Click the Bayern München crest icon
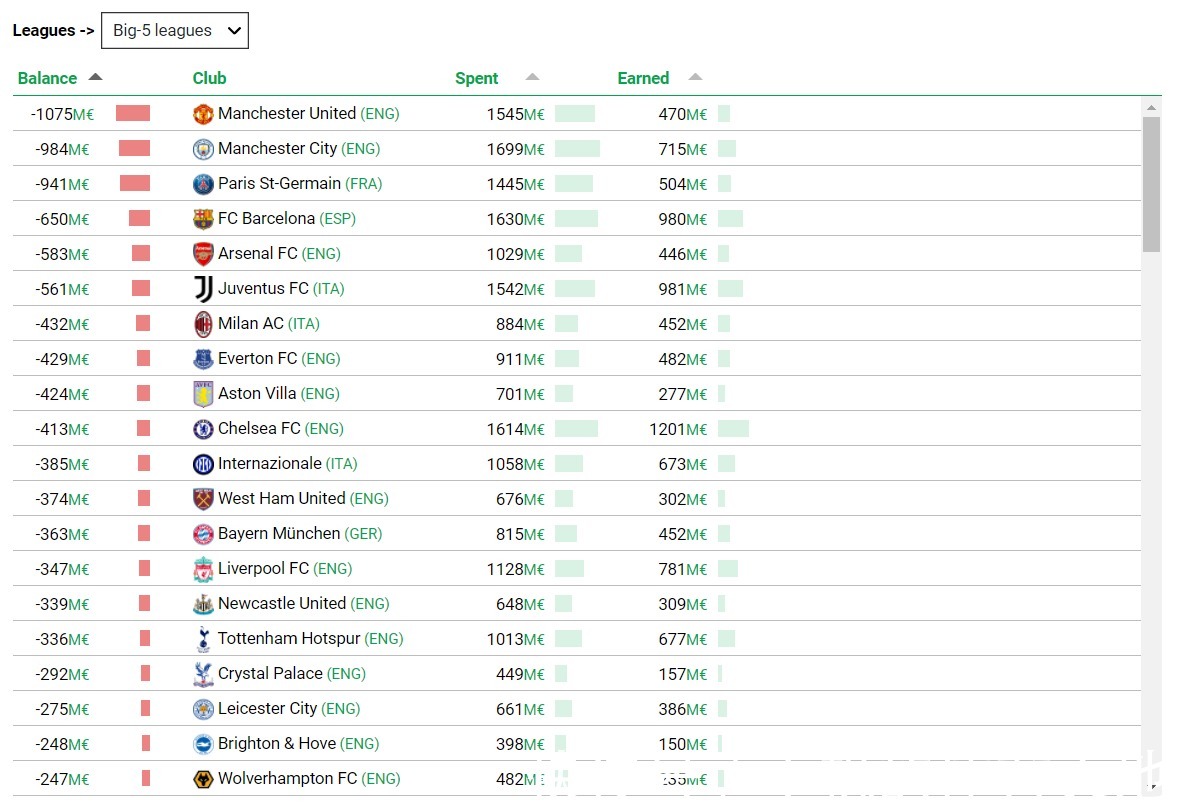 point(203,534)
